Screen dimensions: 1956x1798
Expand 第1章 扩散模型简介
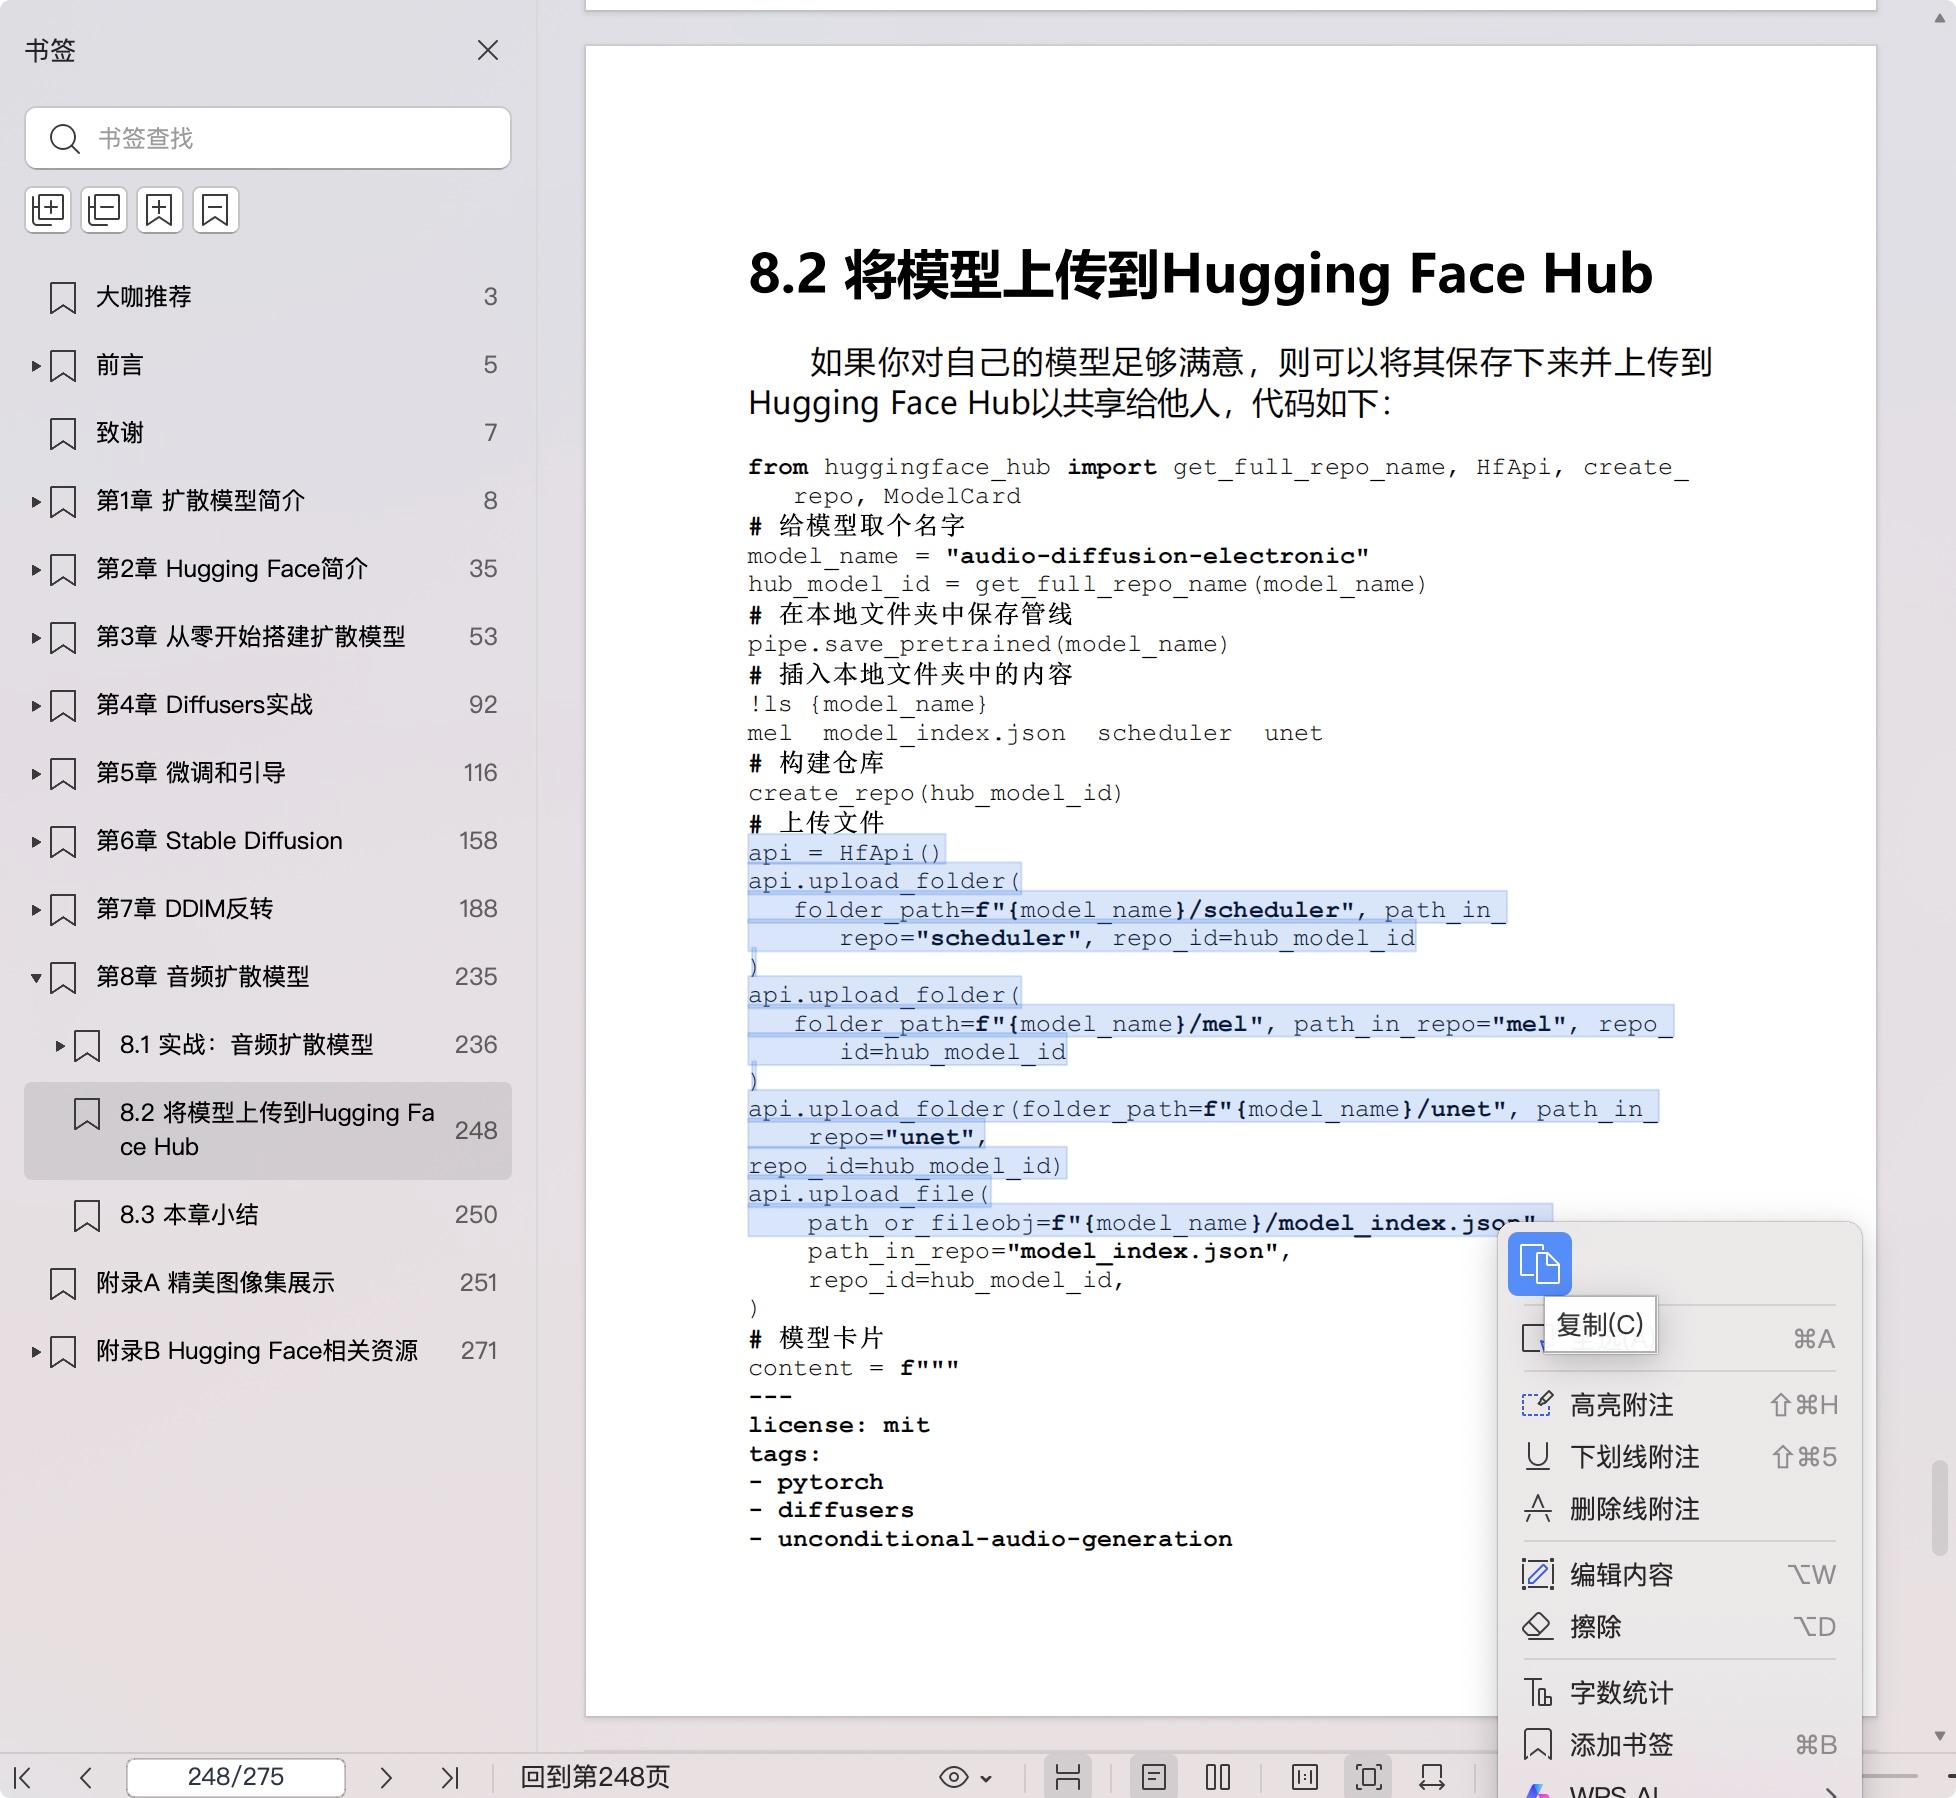point(36,502)
